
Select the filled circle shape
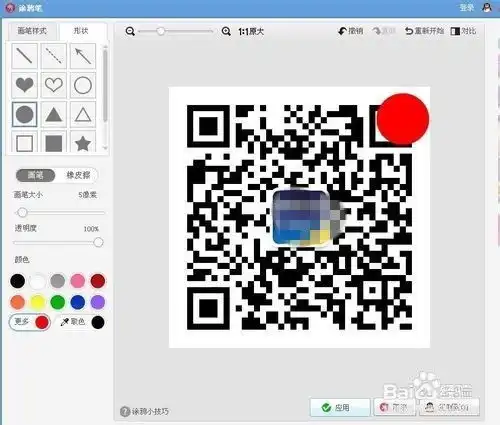(x=24, y=114)
